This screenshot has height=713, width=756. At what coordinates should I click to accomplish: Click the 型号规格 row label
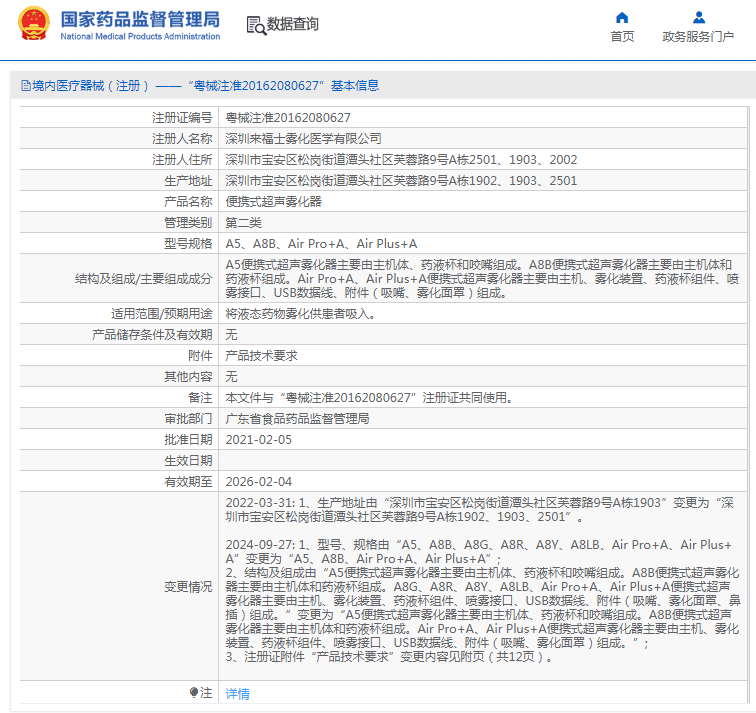coord(188,244)
